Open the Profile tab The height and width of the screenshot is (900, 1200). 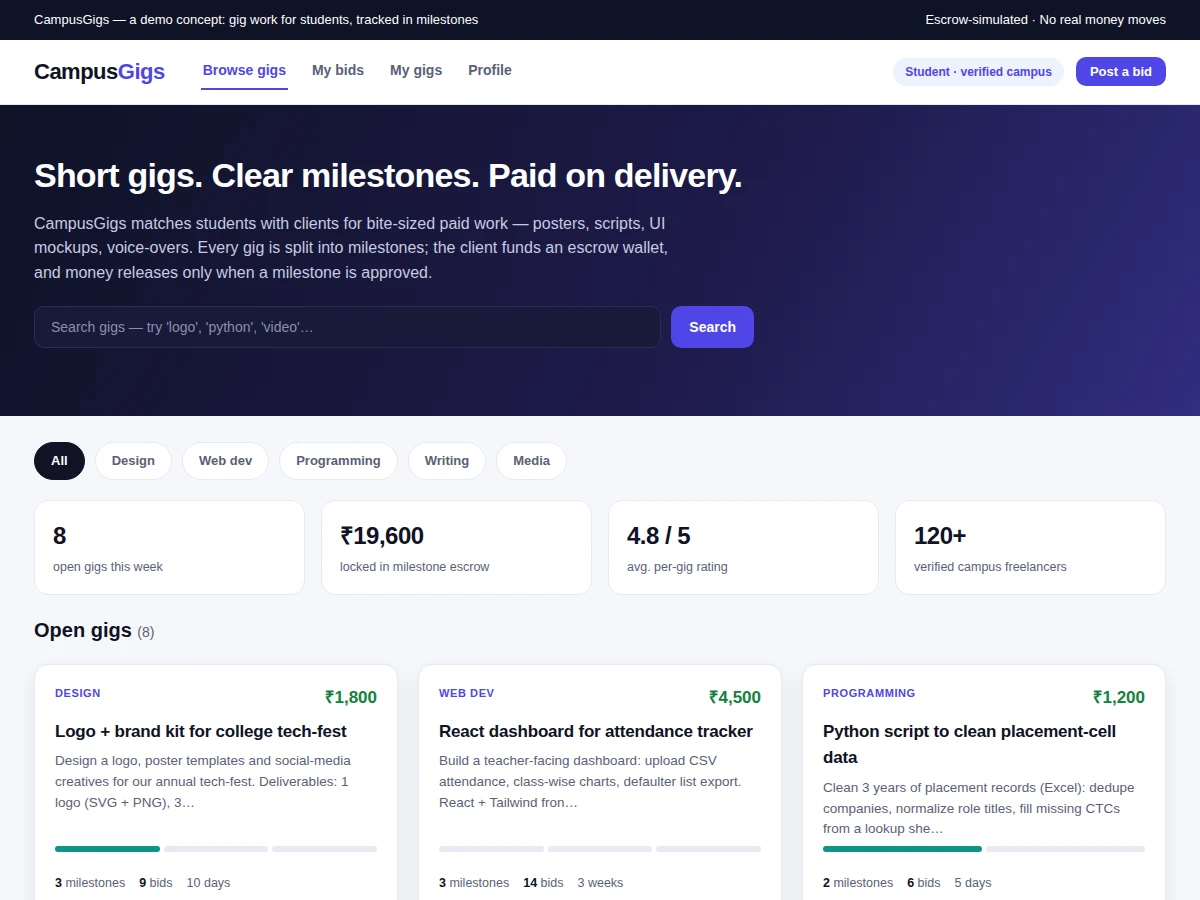point(490,71)
